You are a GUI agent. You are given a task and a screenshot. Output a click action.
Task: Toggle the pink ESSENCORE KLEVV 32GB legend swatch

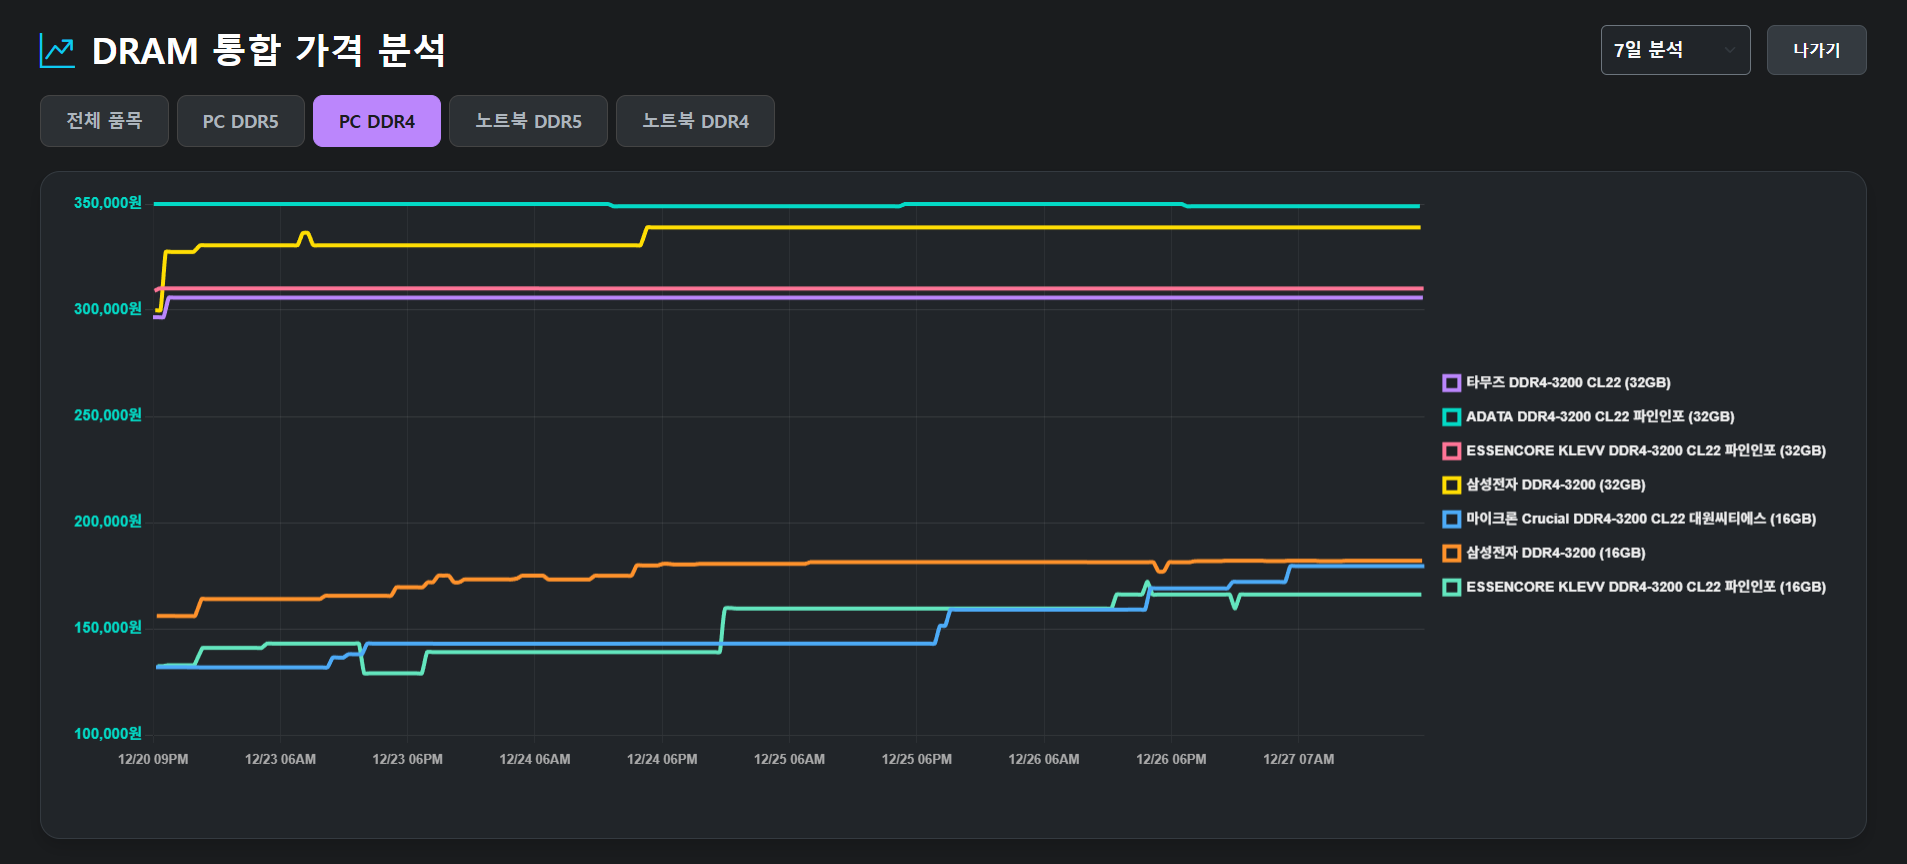[1451, 451]
